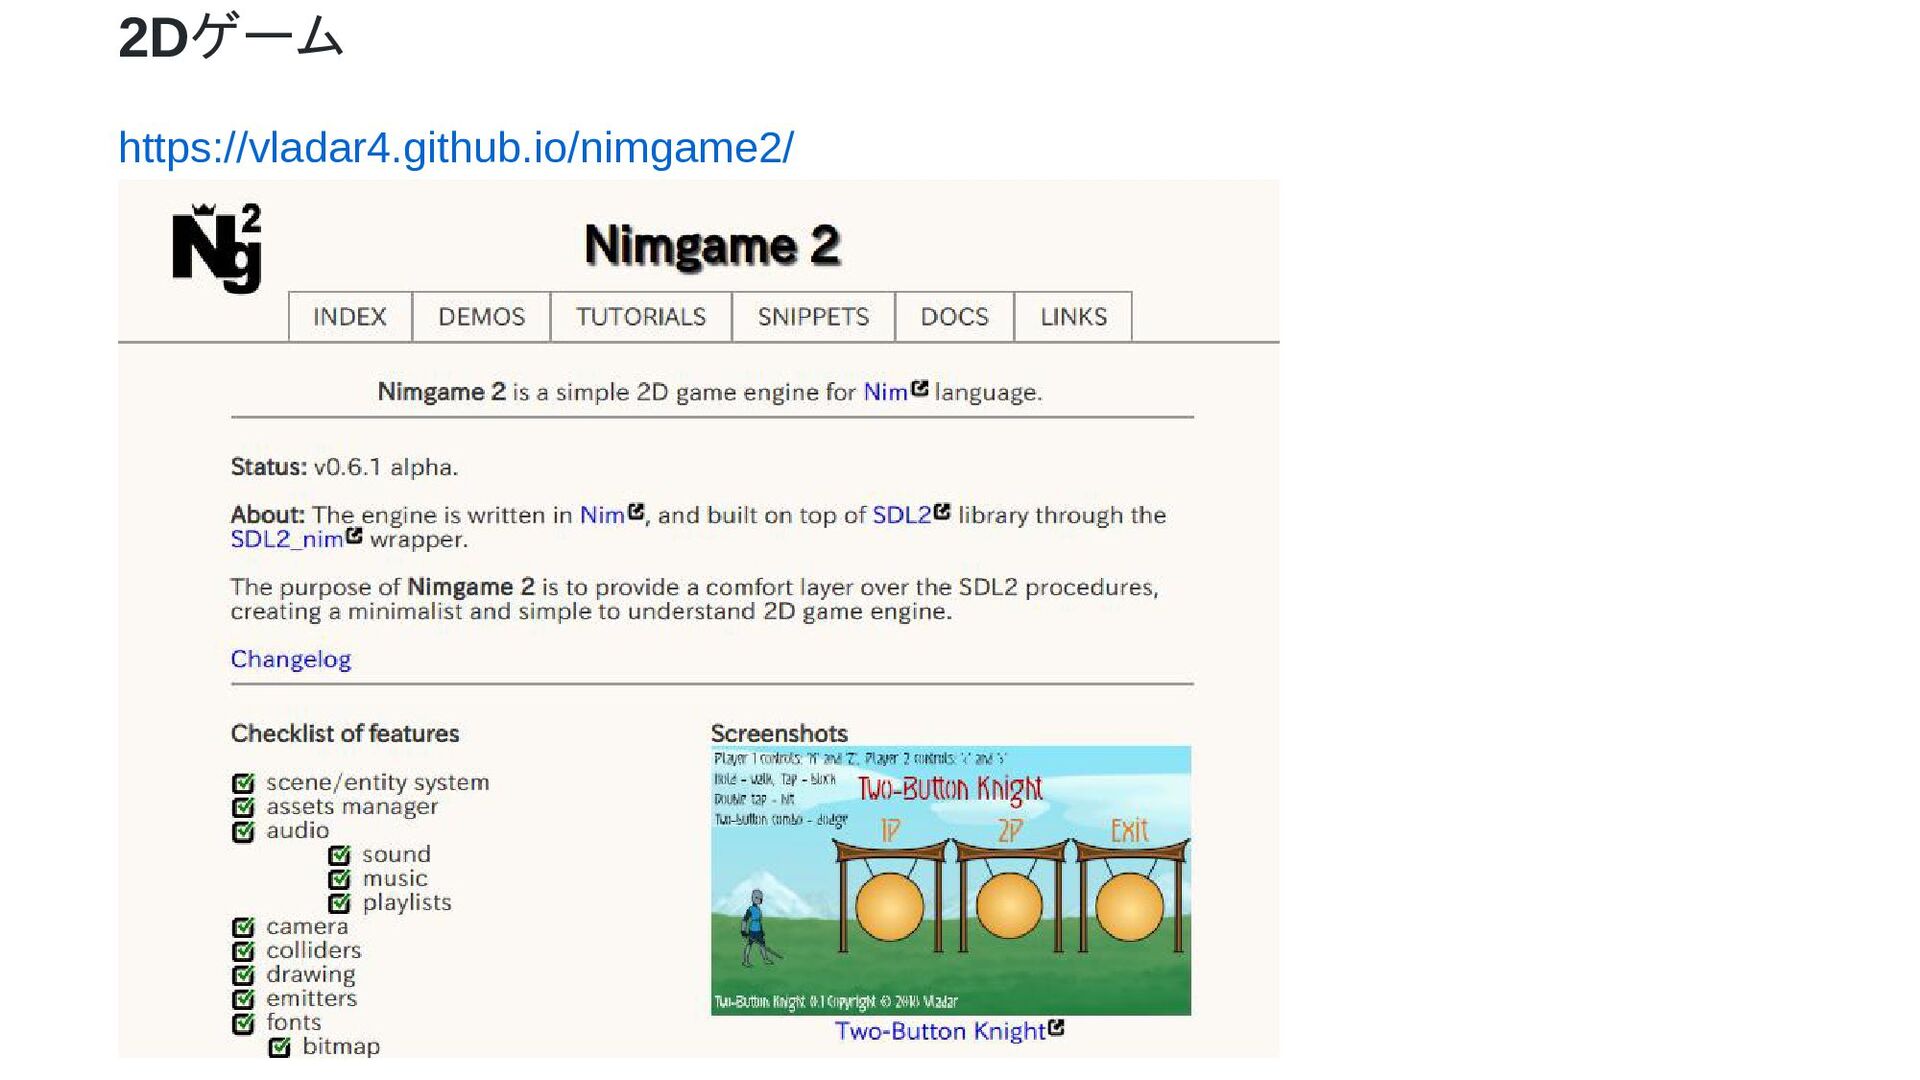Toggle the playlists checkbox
Viewport: 1920px width, 1080px height.
(x=340, y=903)
